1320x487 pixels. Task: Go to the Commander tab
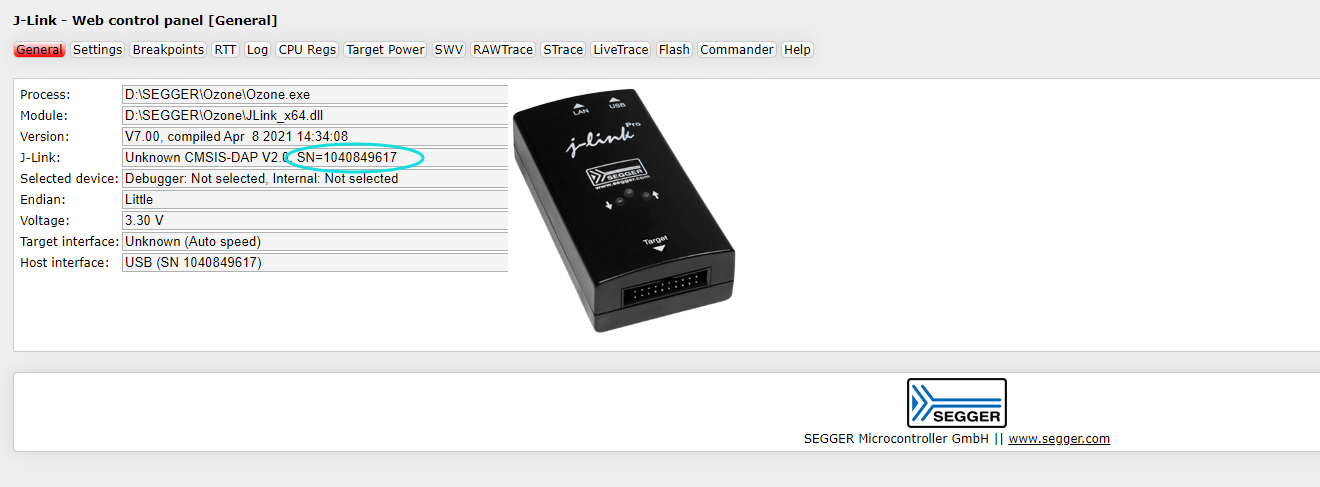click(x=737, y=49)
